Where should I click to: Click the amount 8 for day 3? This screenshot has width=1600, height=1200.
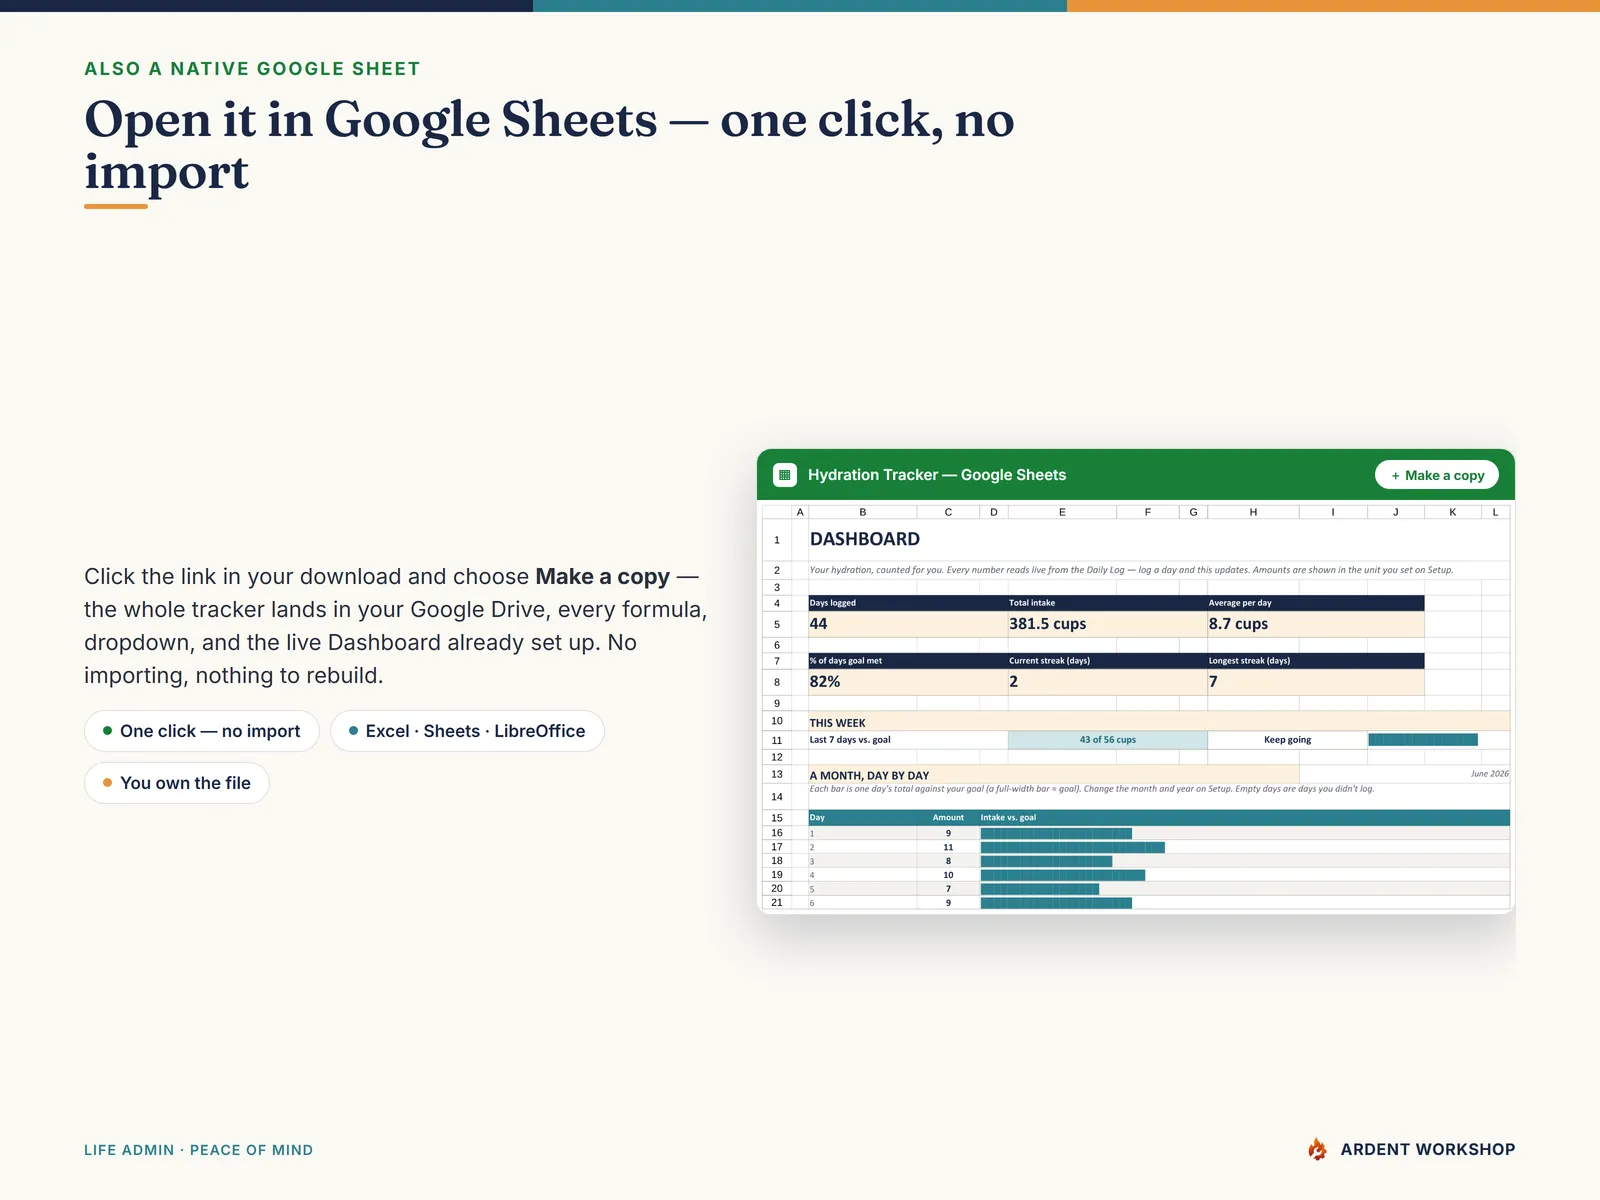click(x=948, y=861)
